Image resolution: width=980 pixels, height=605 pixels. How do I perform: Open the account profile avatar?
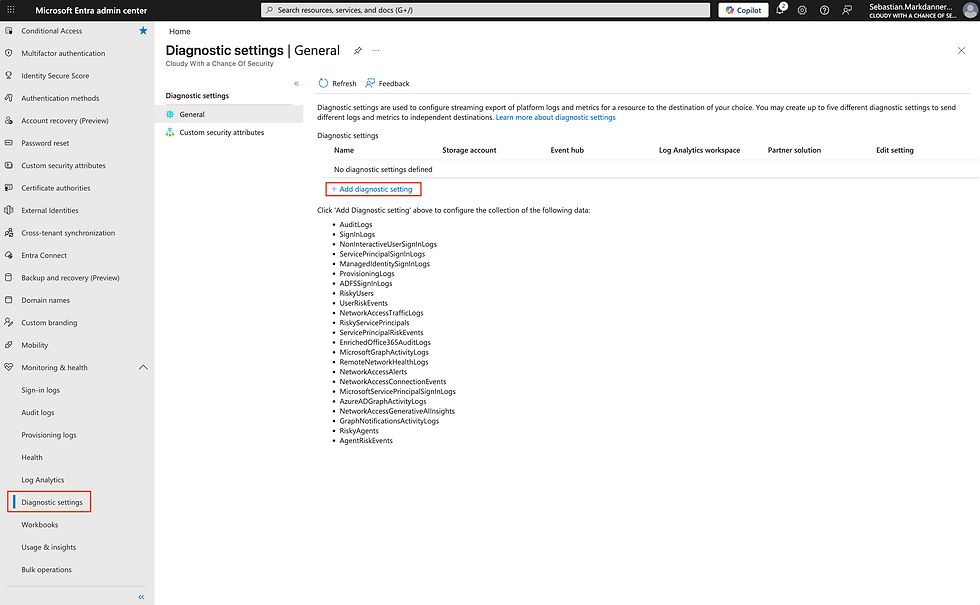(x=970, y=10)
